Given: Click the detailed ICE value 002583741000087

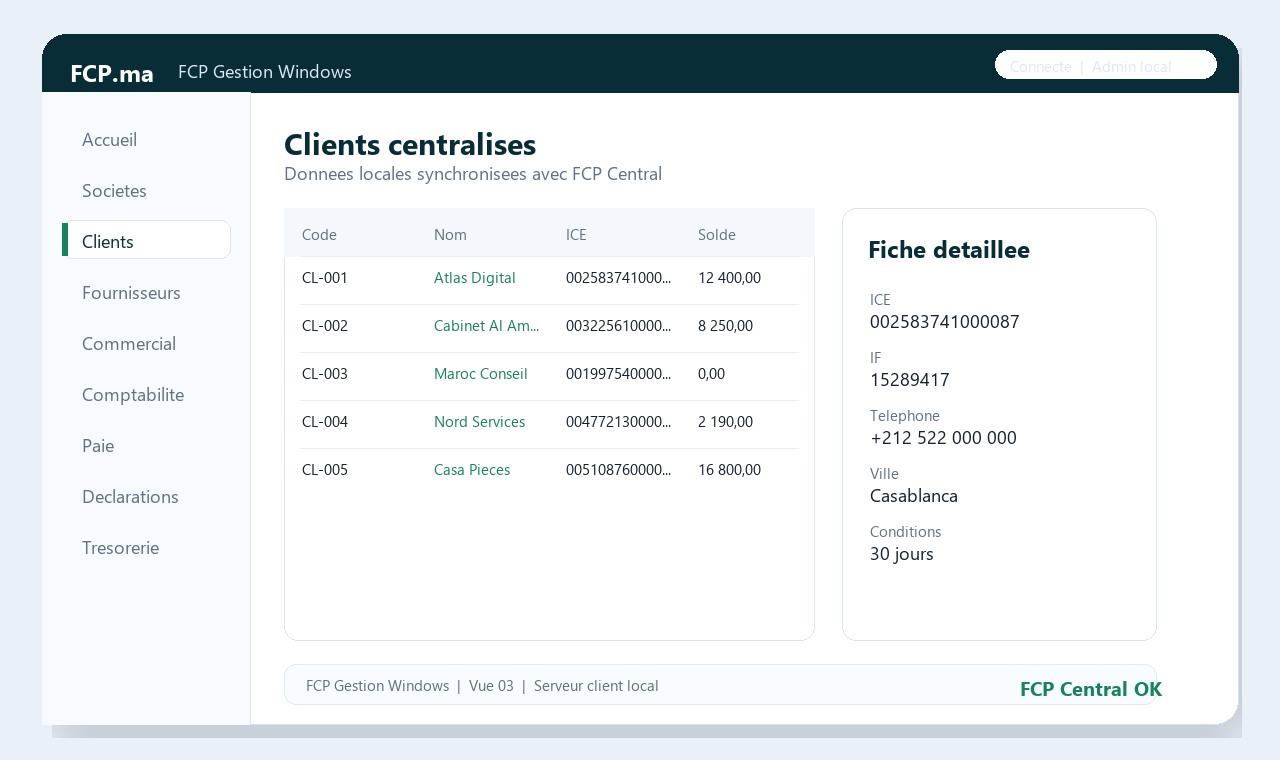Looking at the screenshot, I should tap(945, 322).
